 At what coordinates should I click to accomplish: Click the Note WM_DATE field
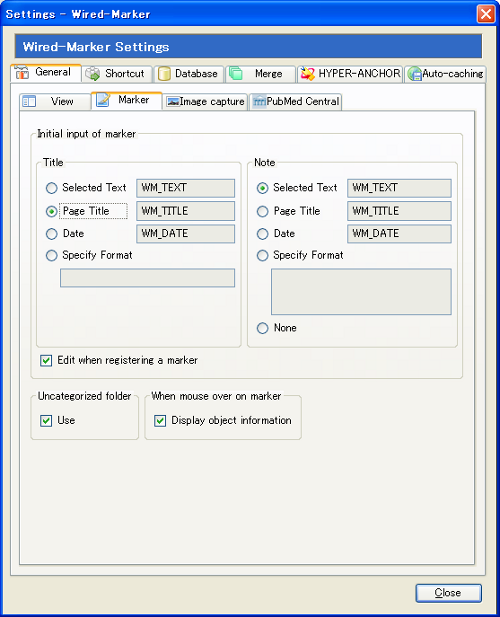pyautogui.click(x=399, y=234)
